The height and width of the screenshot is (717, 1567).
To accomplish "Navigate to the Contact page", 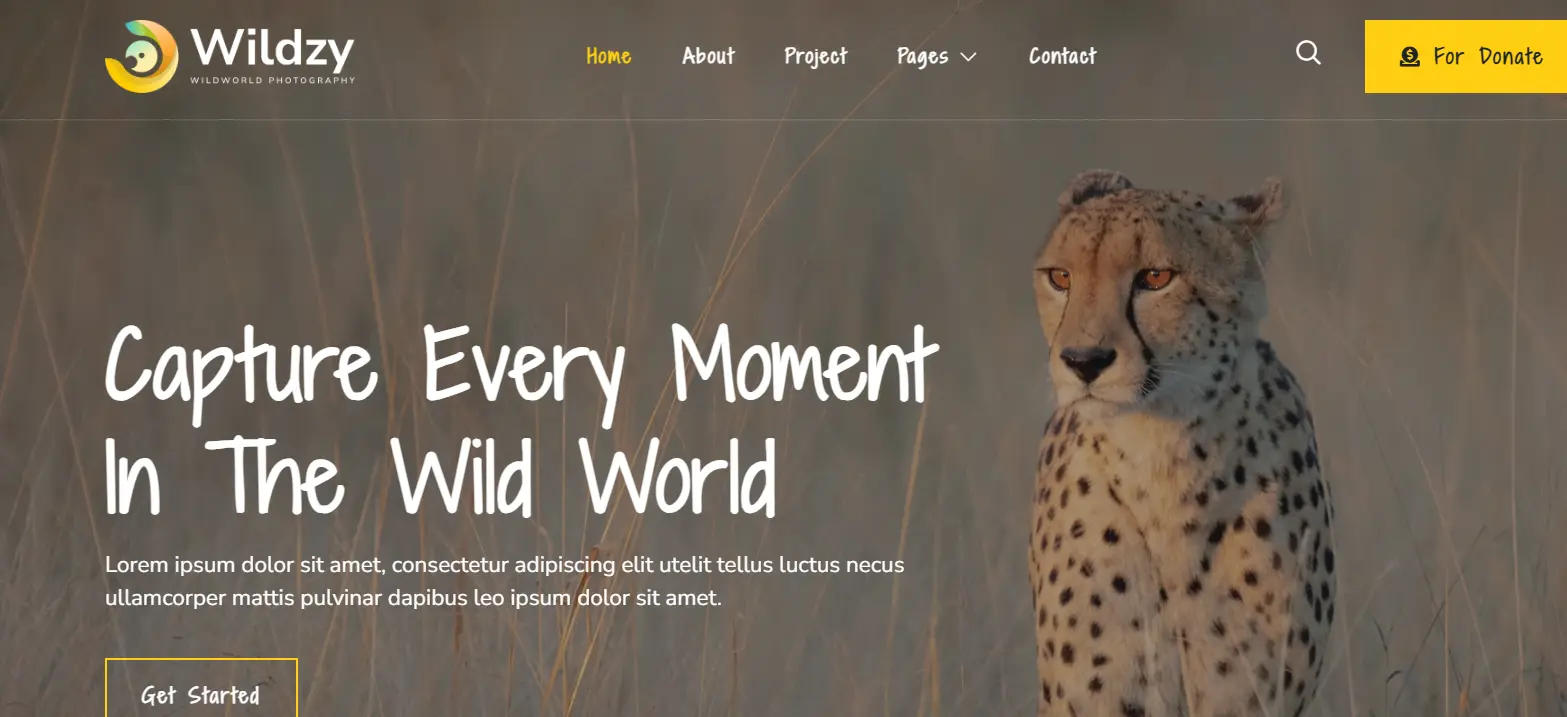I will (x=1062, y=56).
